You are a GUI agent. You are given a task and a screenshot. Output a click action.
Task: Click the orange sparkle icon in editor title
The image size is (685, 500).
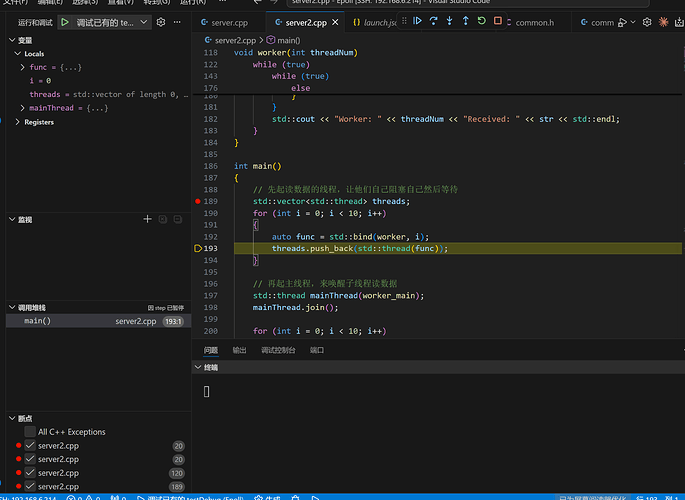663,22
